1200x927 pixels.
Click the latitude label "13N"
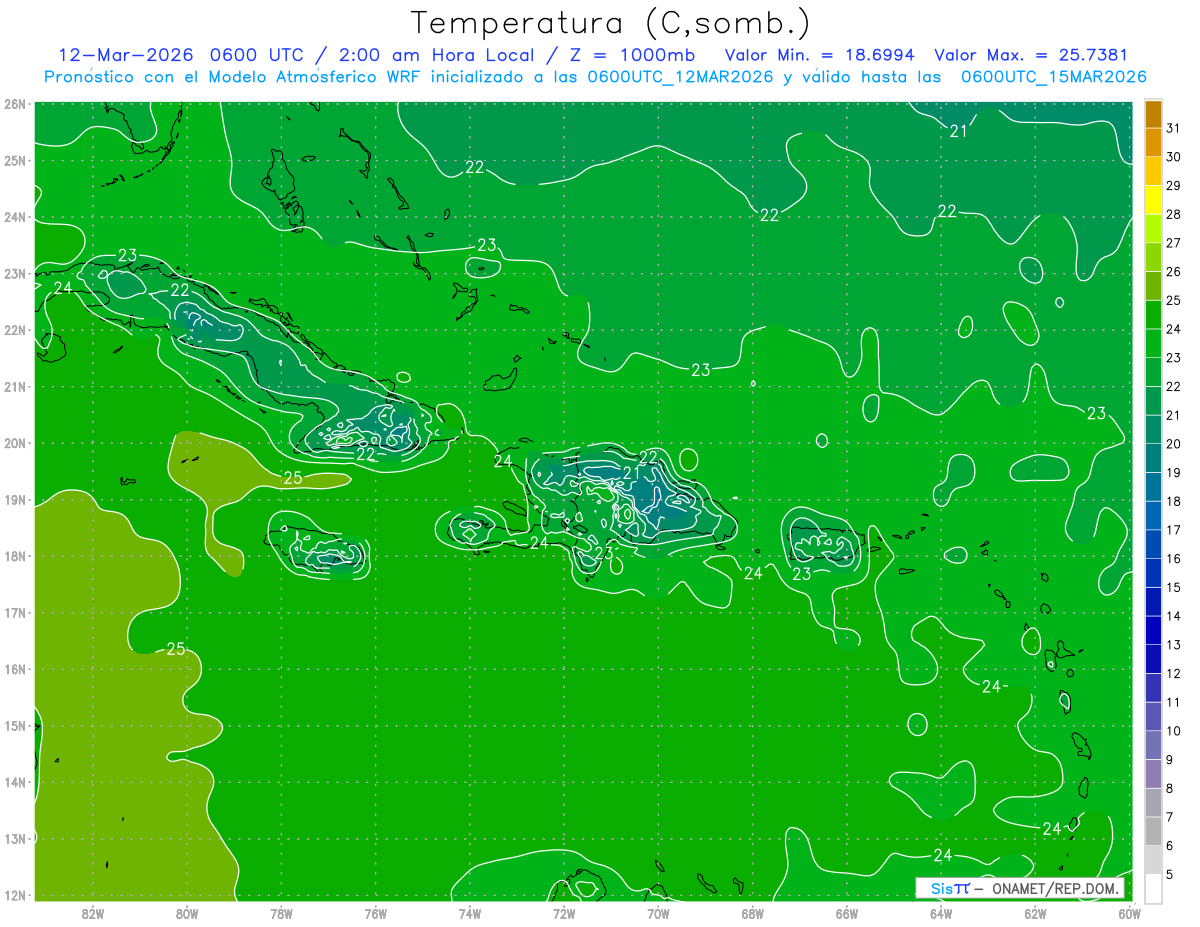(15, 839)
